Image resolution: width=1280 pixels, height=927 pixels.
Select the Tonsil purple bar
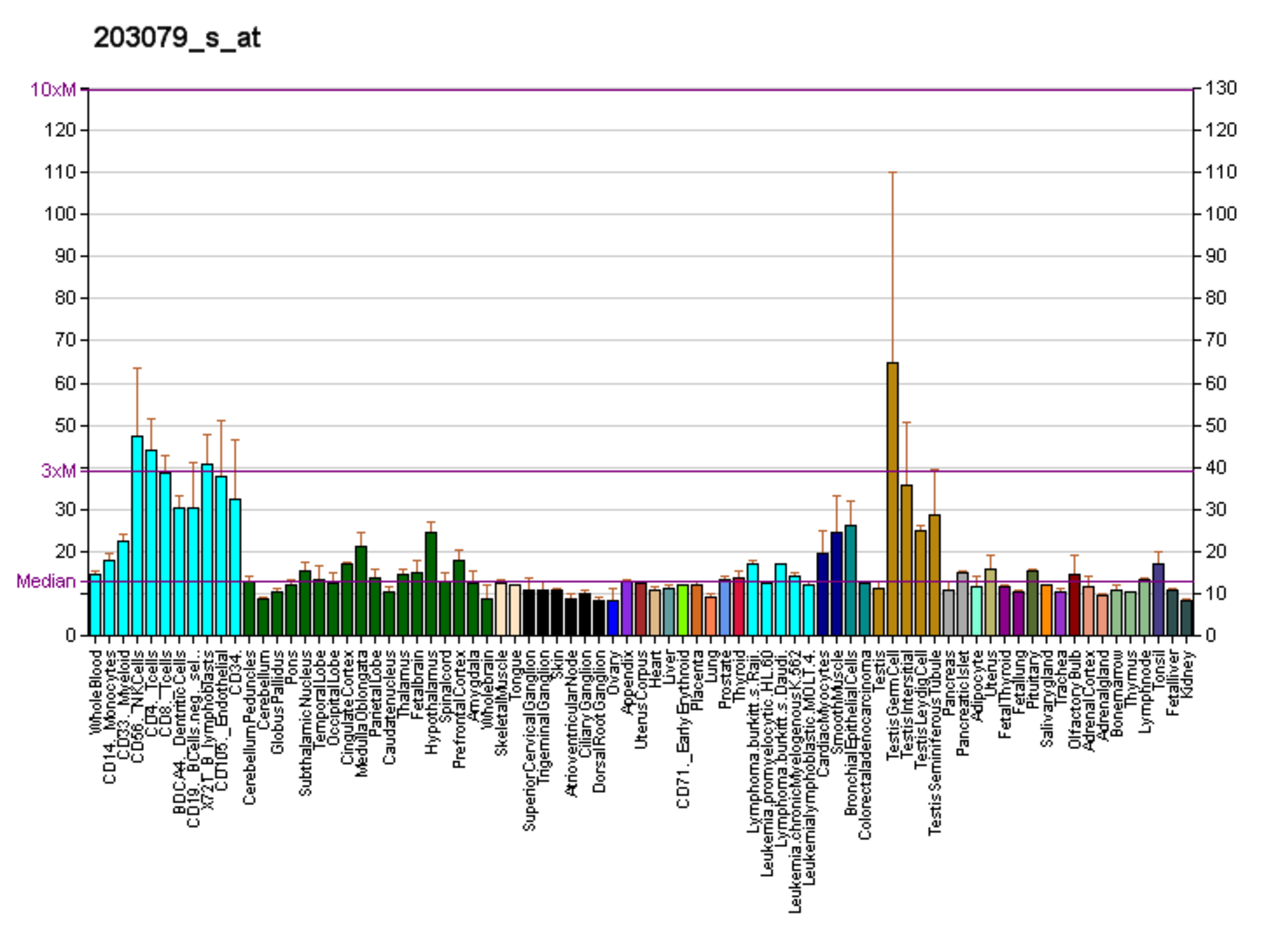[x=1158, y=599]
